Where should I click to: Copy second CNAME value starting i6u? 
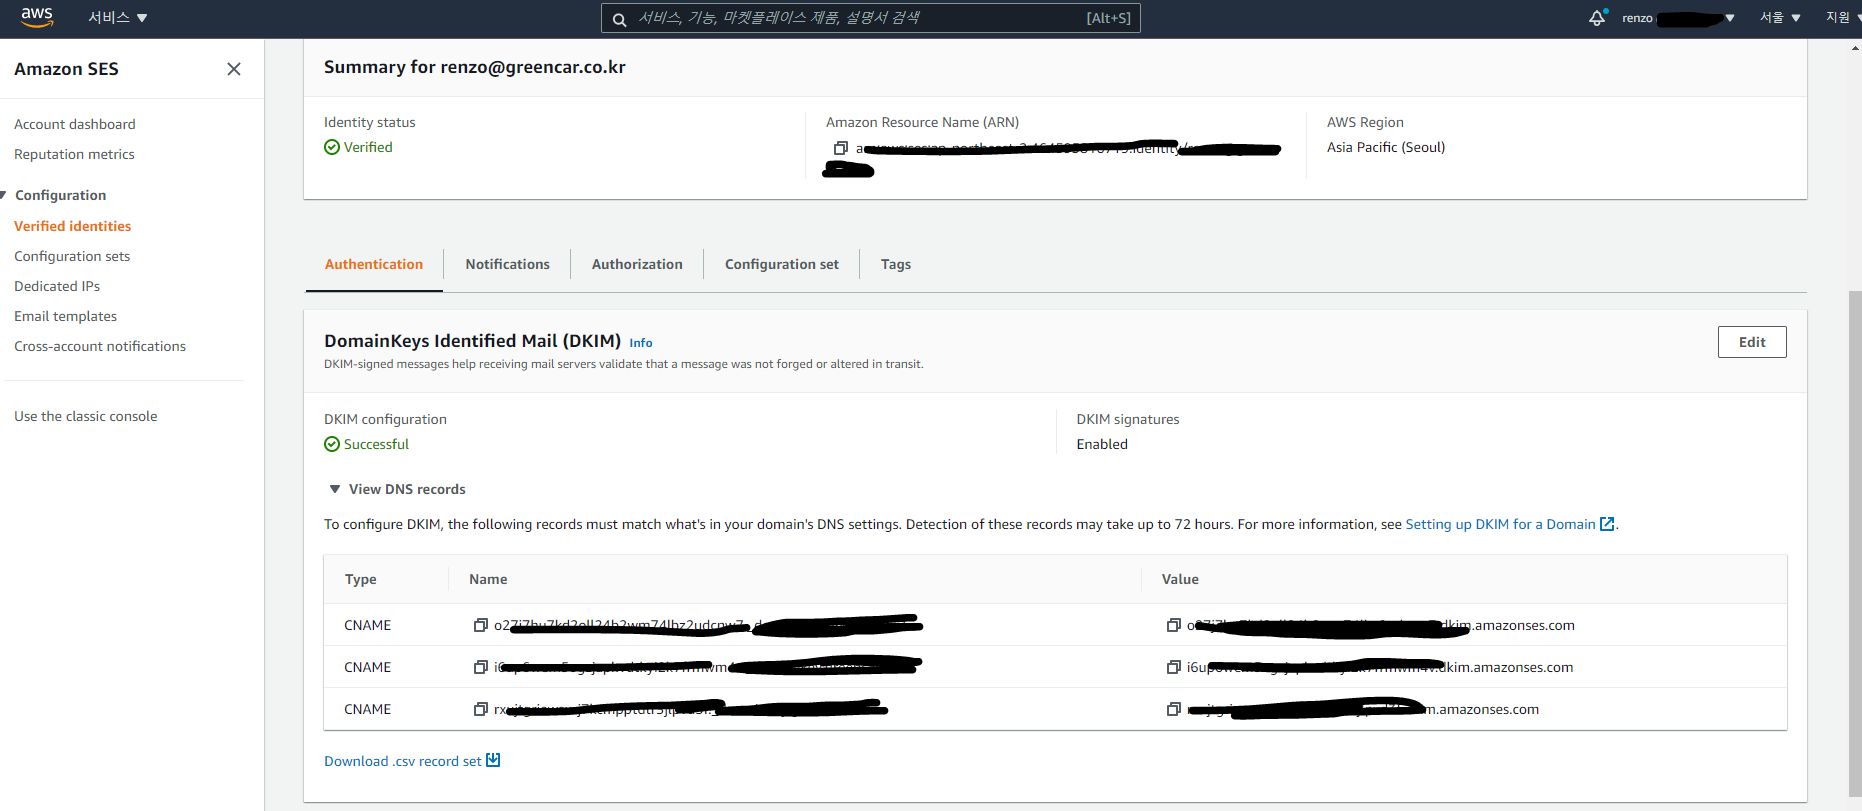[1174, 667]
